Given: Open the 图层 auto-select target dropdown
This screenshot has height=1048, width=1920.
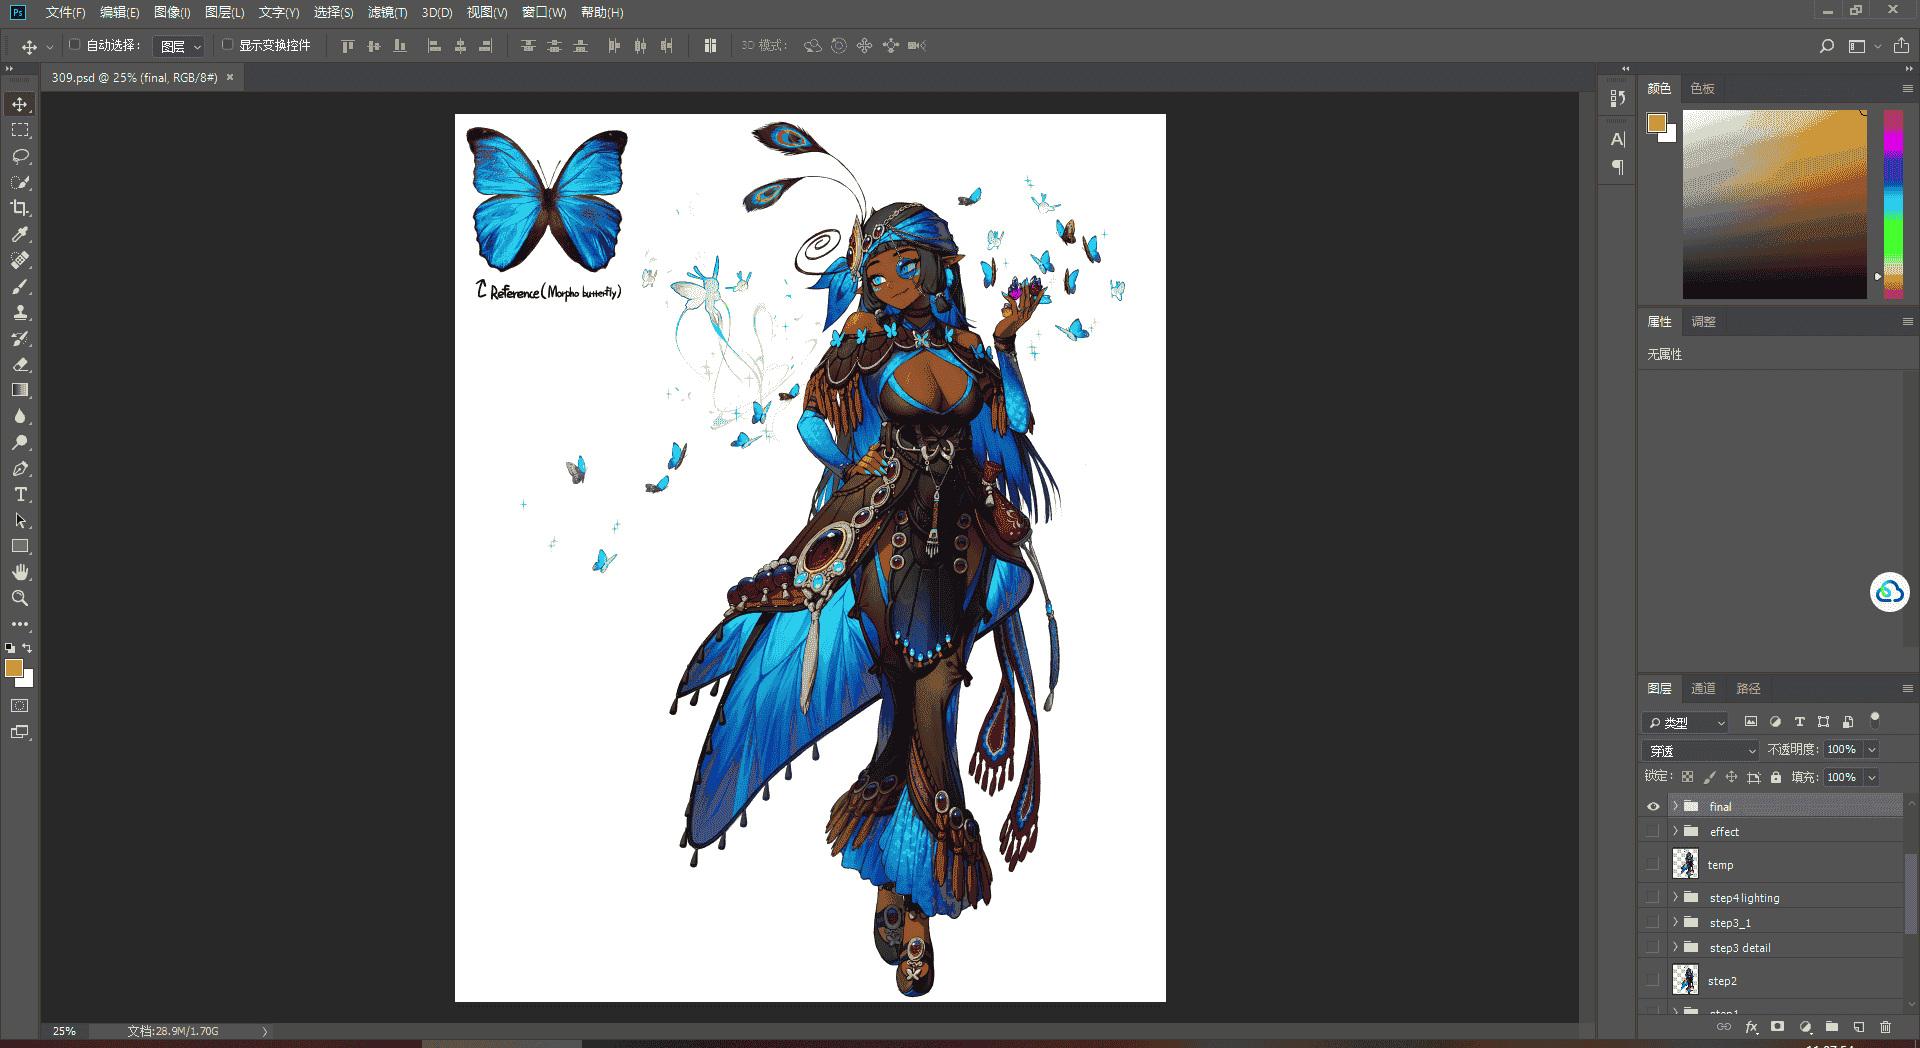Looking at the screenshot, I should [180, 46].
